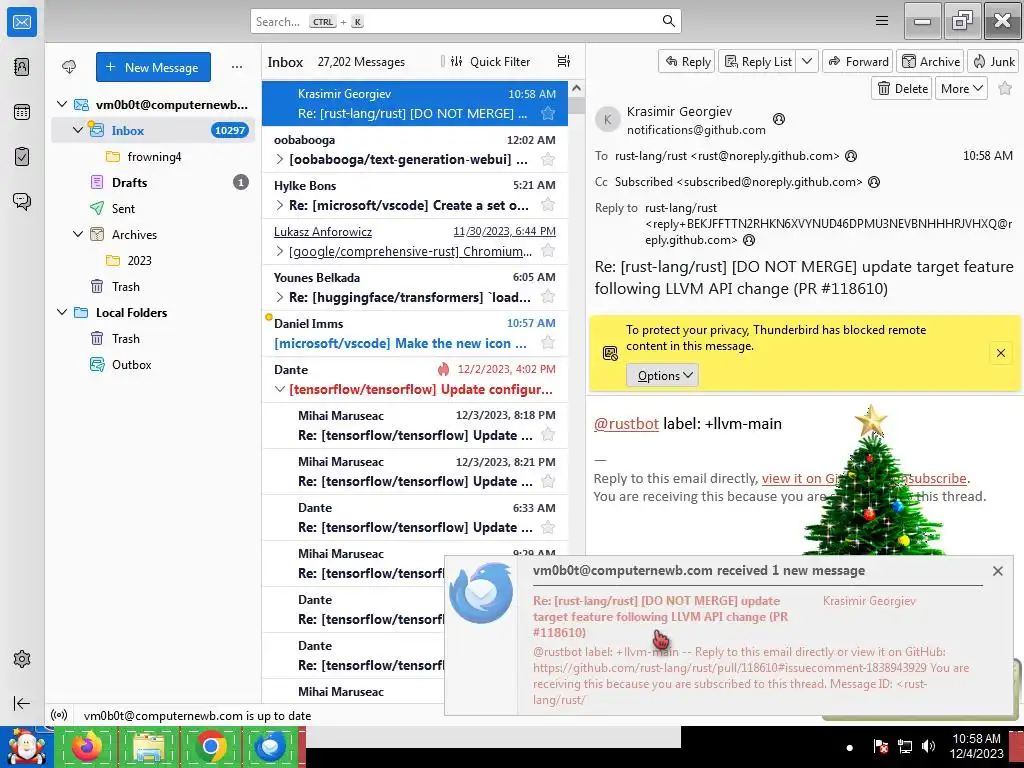Select the frowning4 folder
Screen dimensions: 1024x768
click(x=153, y=156)
